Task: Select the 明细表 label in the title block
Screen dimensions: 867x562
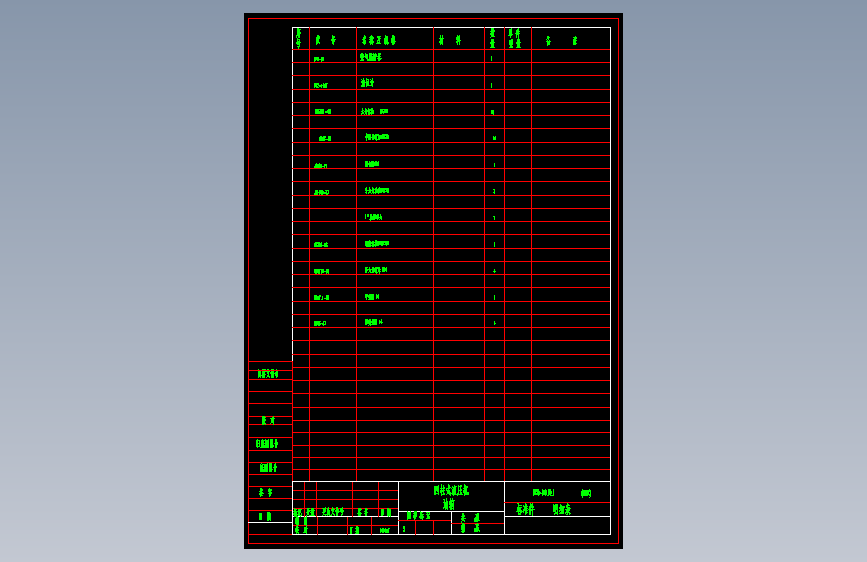Action: pos(562,509)
